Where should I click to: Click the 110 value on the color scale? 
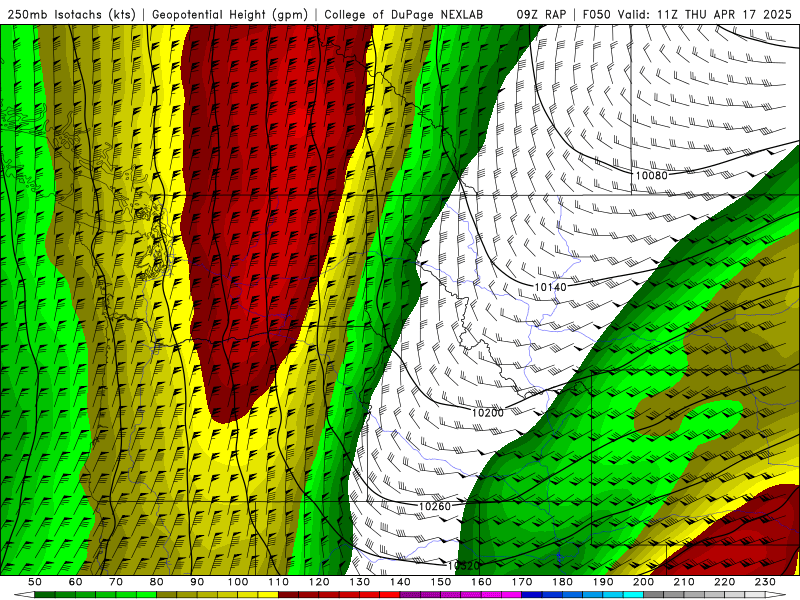(279, 582)
